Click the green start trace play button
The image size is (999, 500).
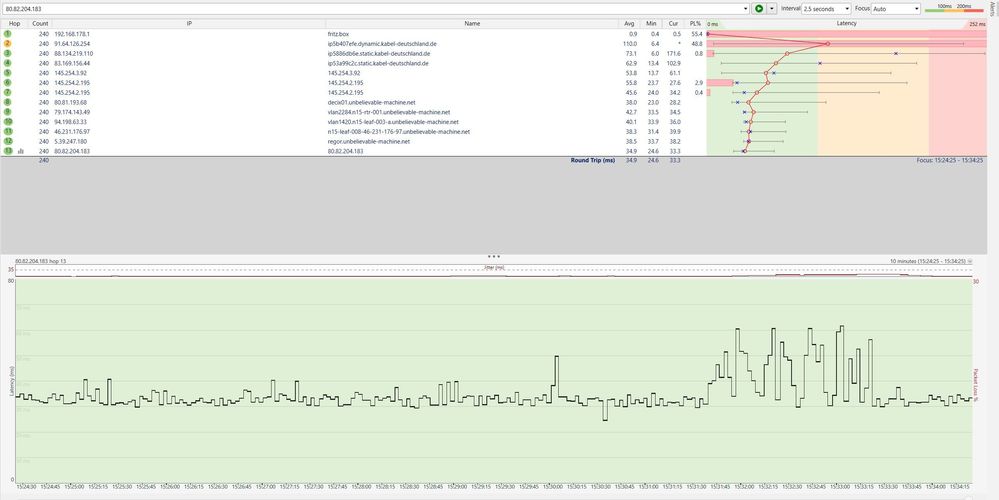758,8
